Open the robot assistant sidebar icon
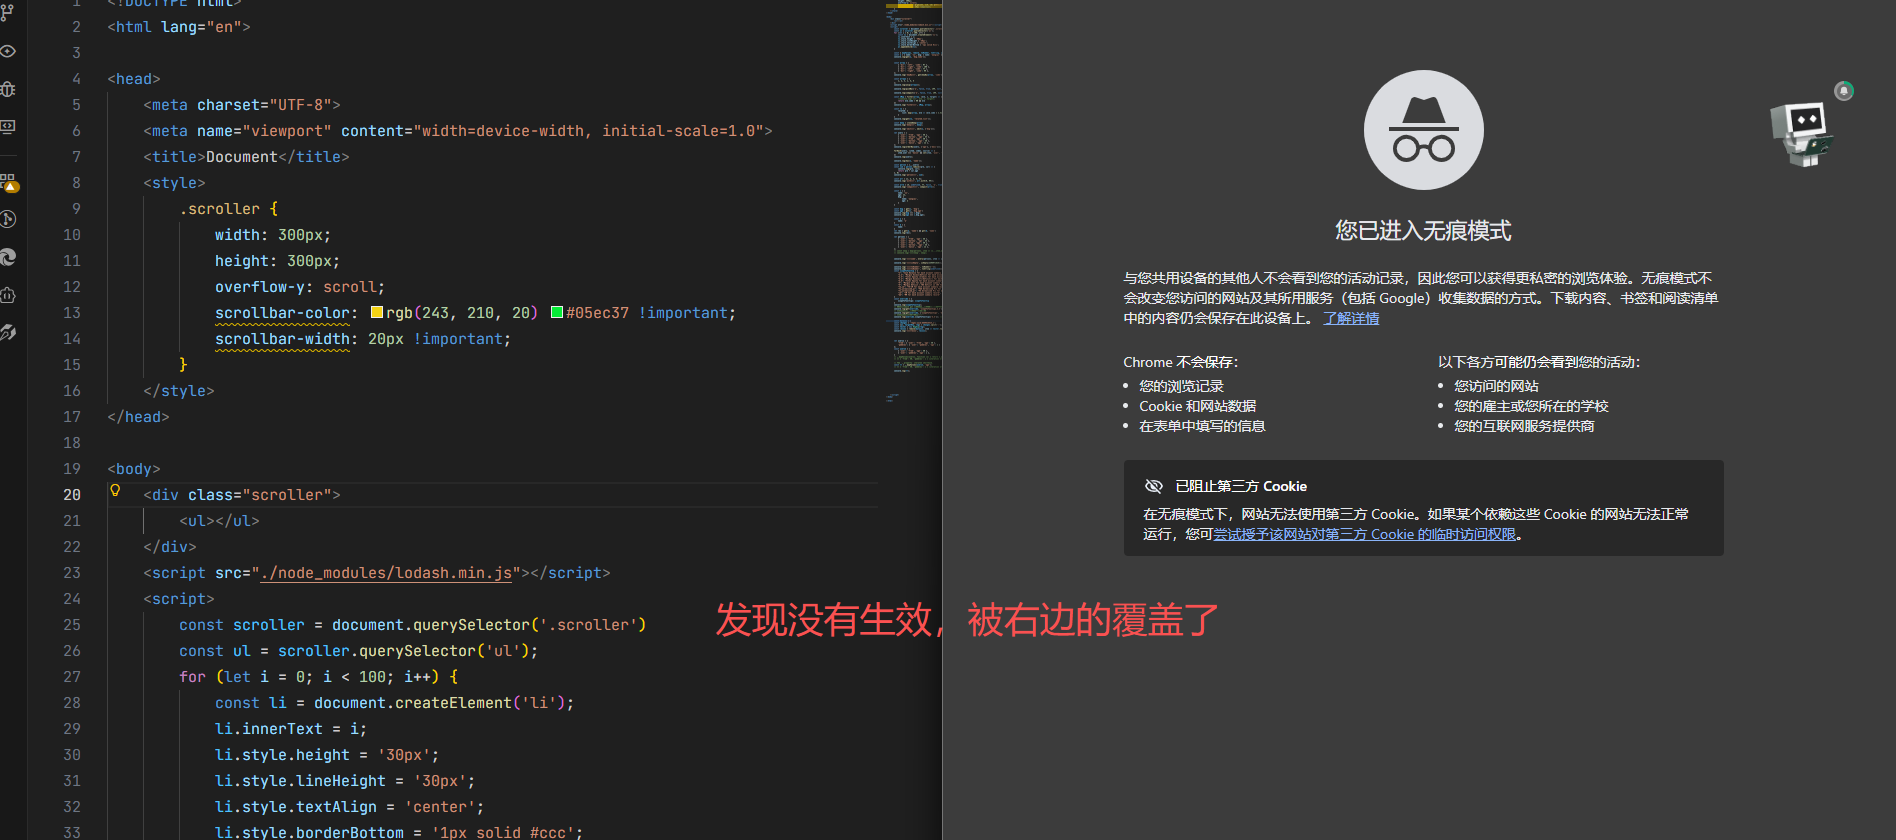Screen dimensions: 1896x840 [8, 295]
